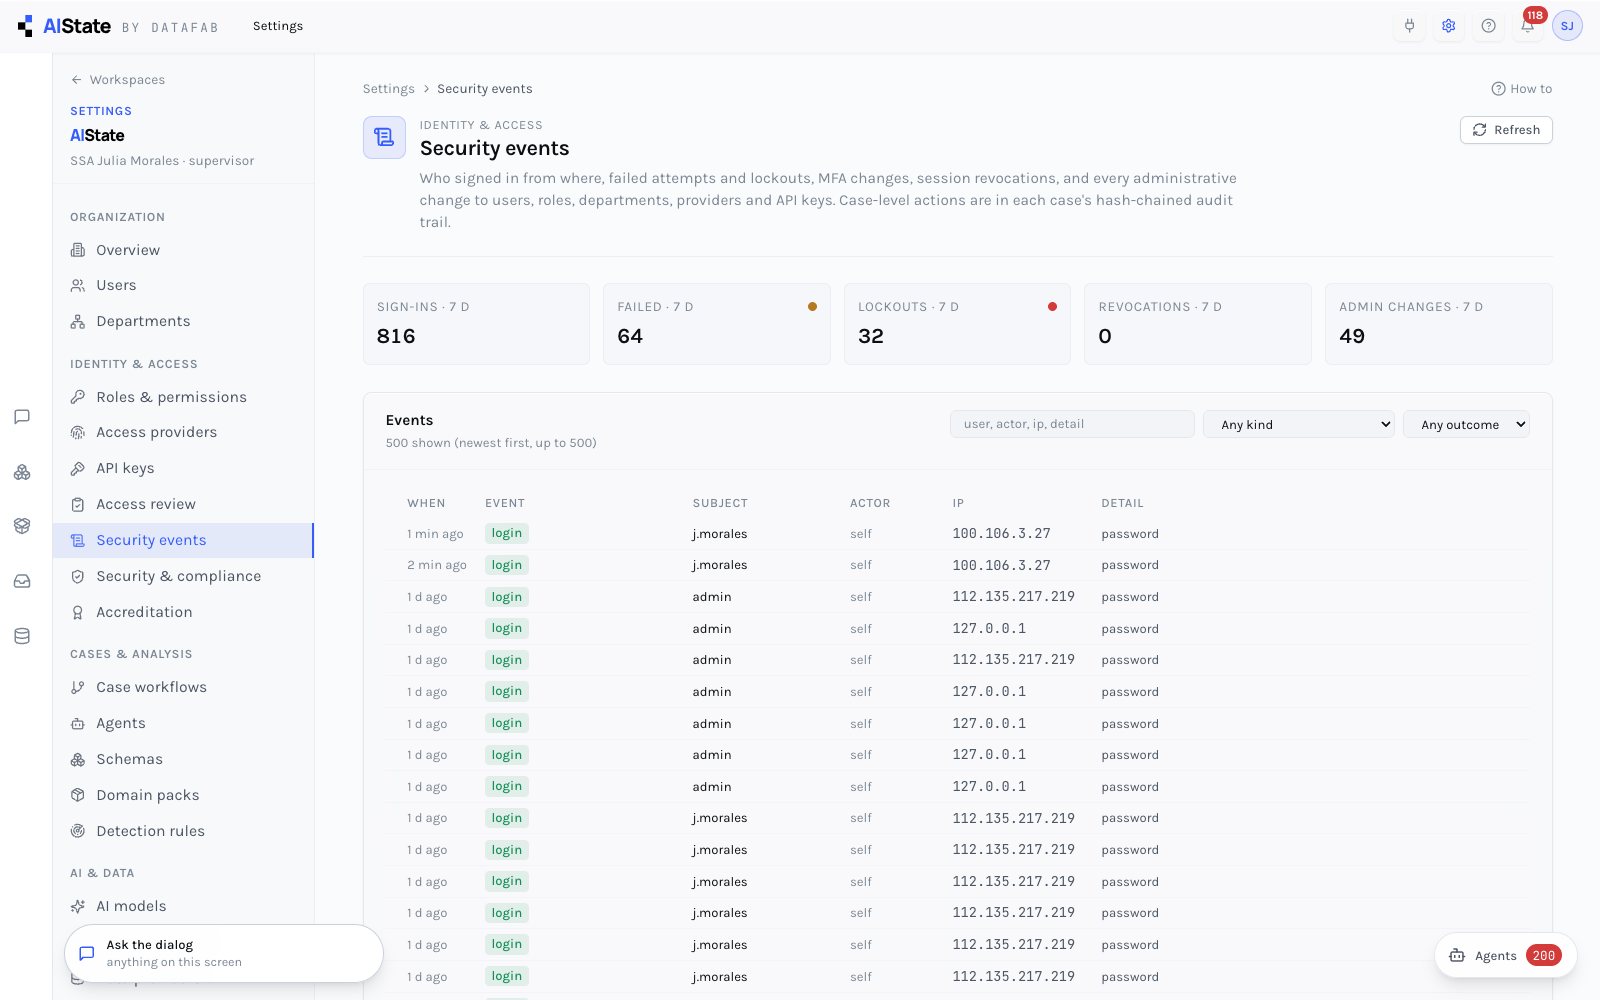Open Schemas page

click(x=183, y=759)
